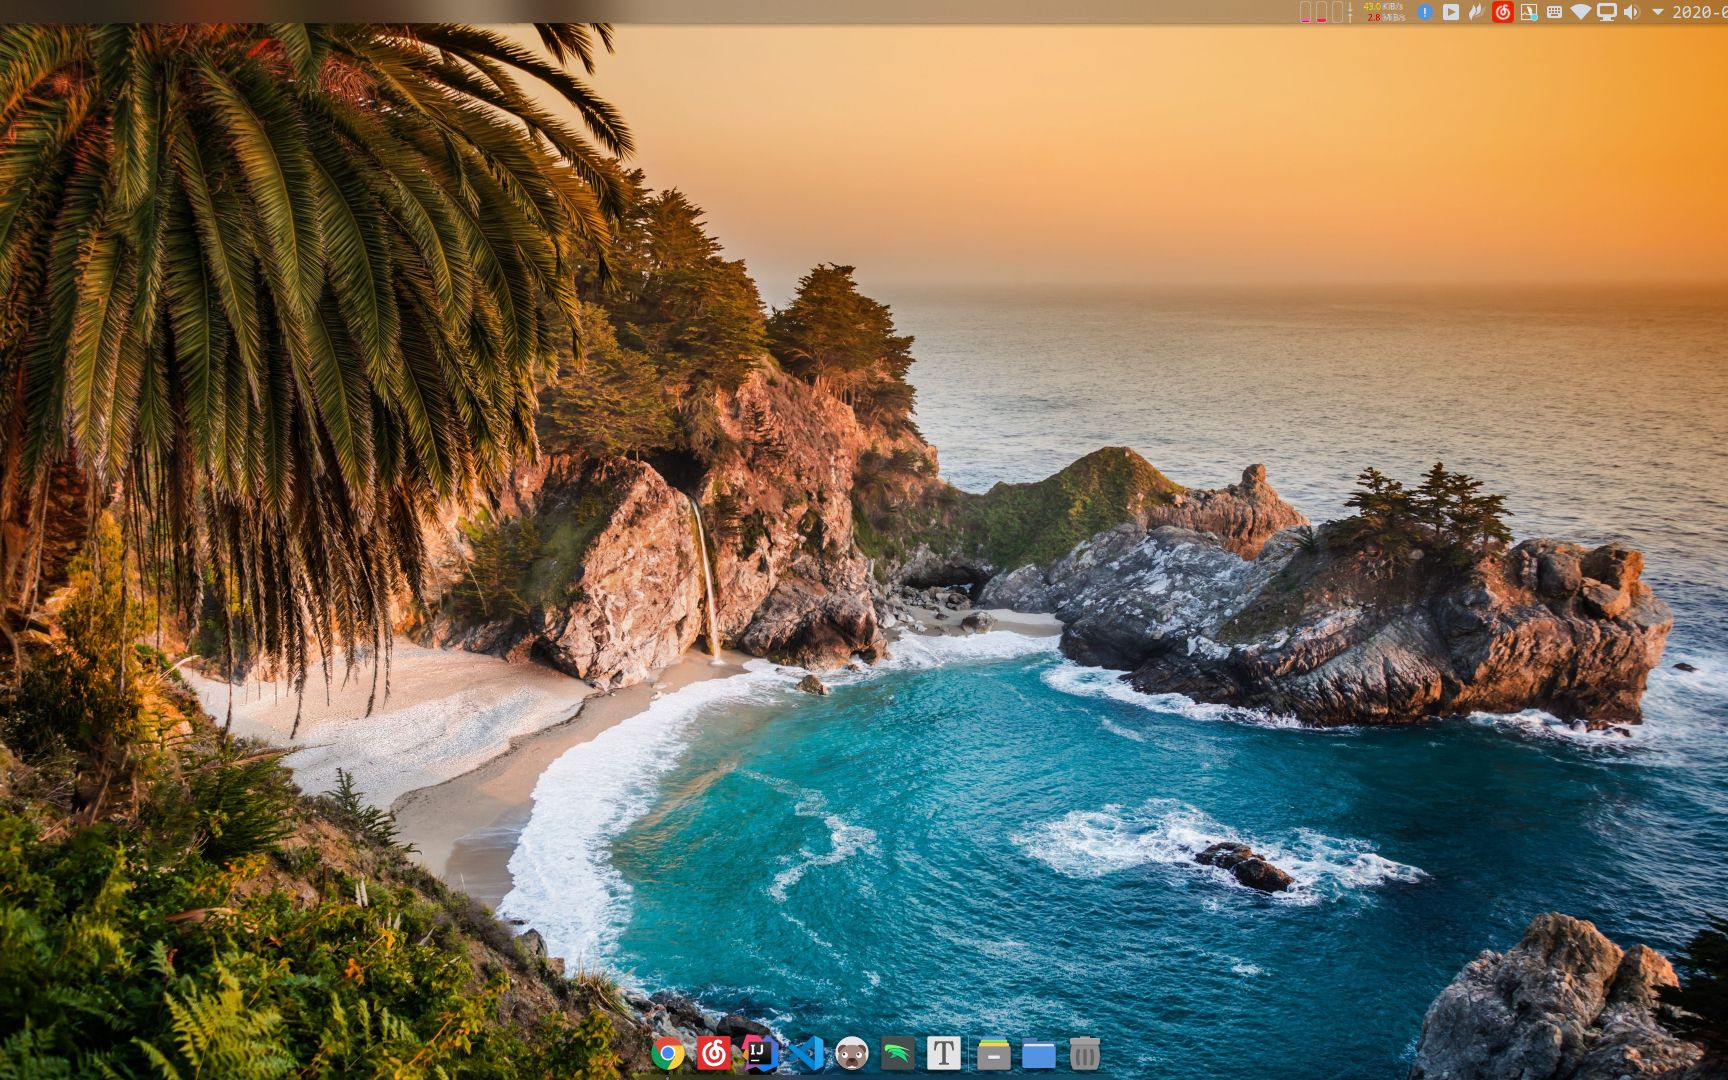
Task: Open the file drawer icon in the dock
Action: click(x=993, y=1053)
